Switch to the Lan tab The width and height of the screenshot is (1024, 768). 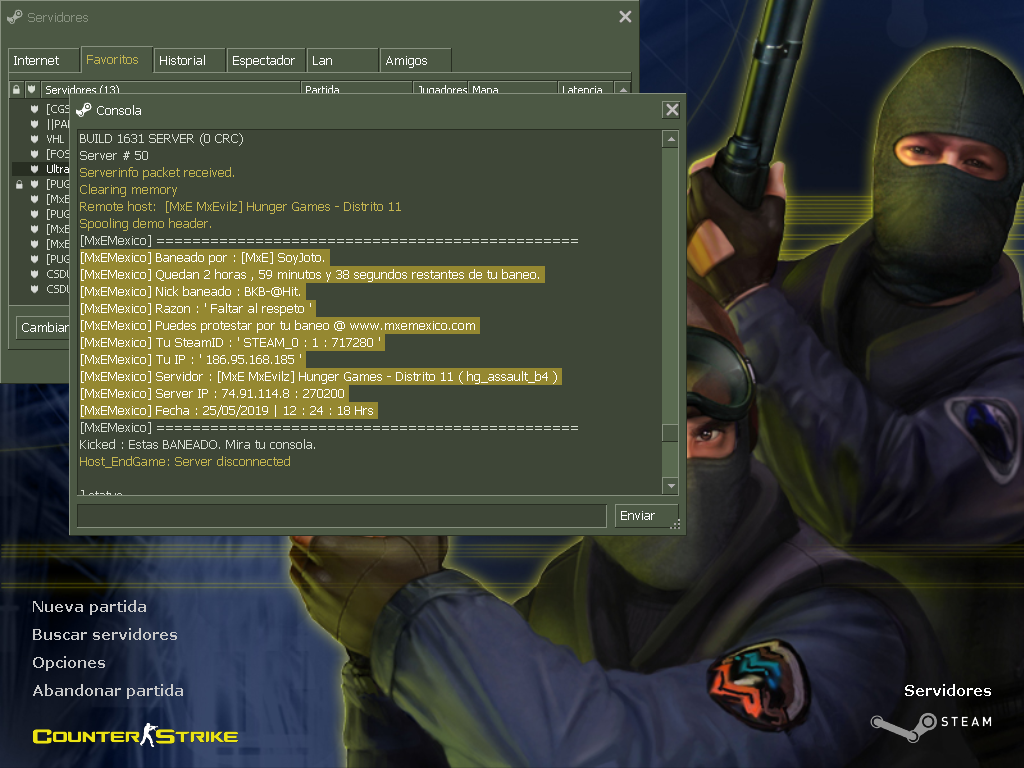[342, 60]
